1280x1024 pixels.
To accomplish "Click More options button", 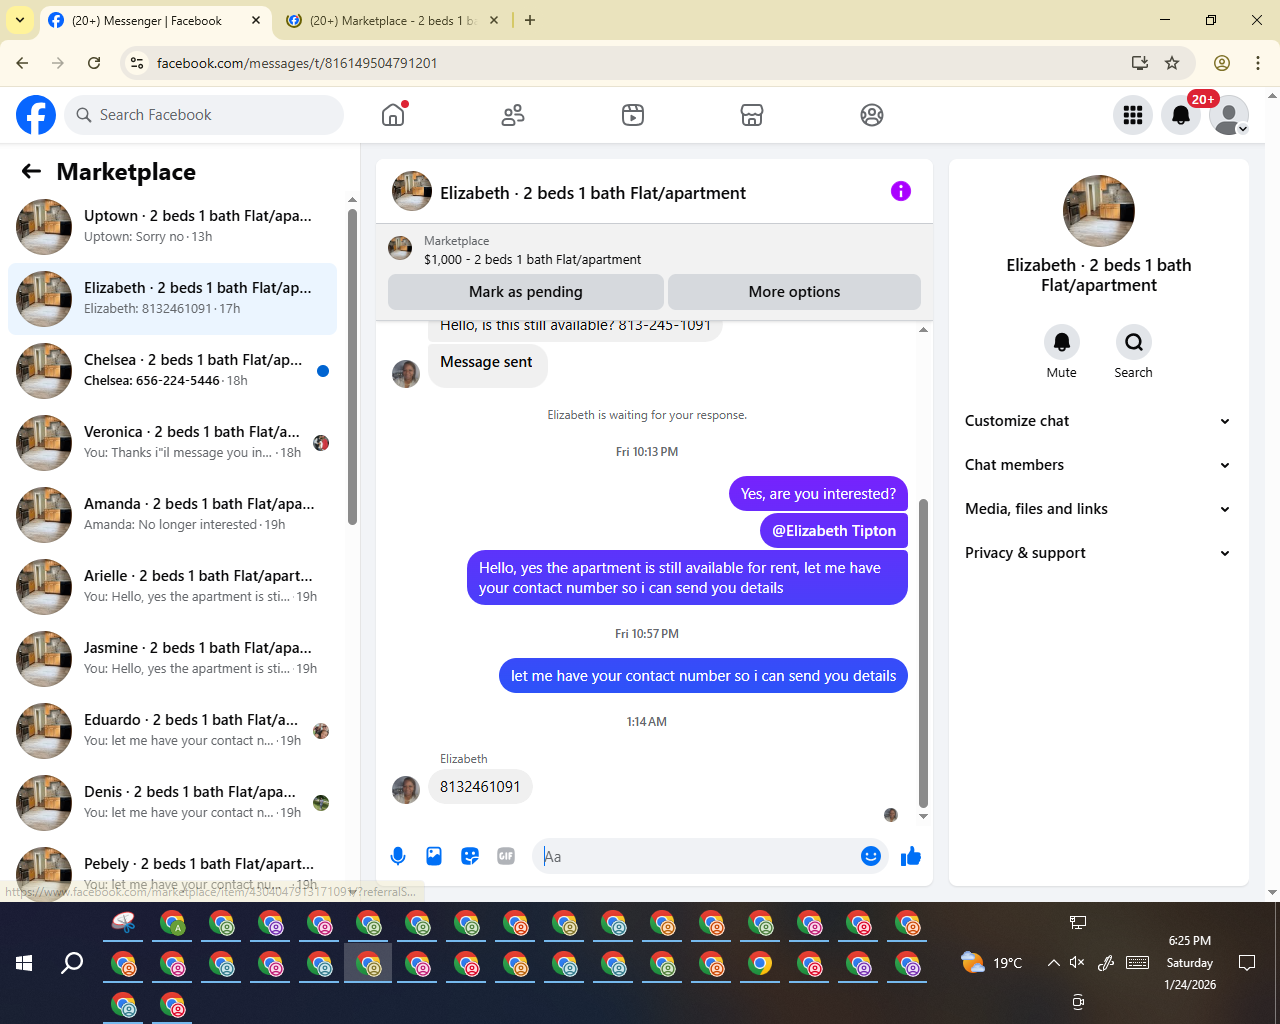I will coord(794,292).
